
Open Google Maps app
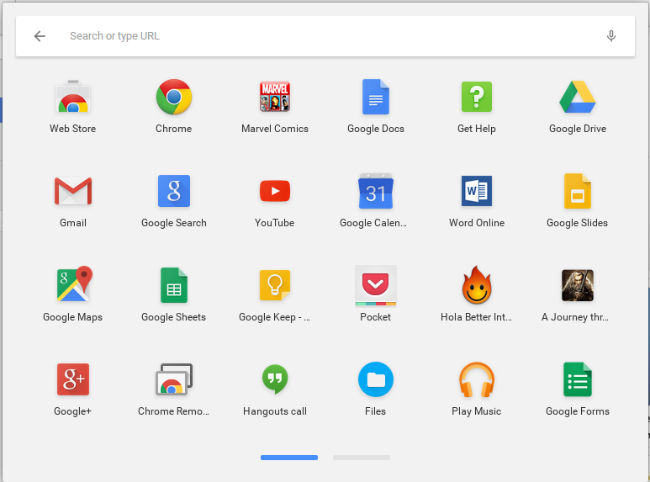click(74, 284)
